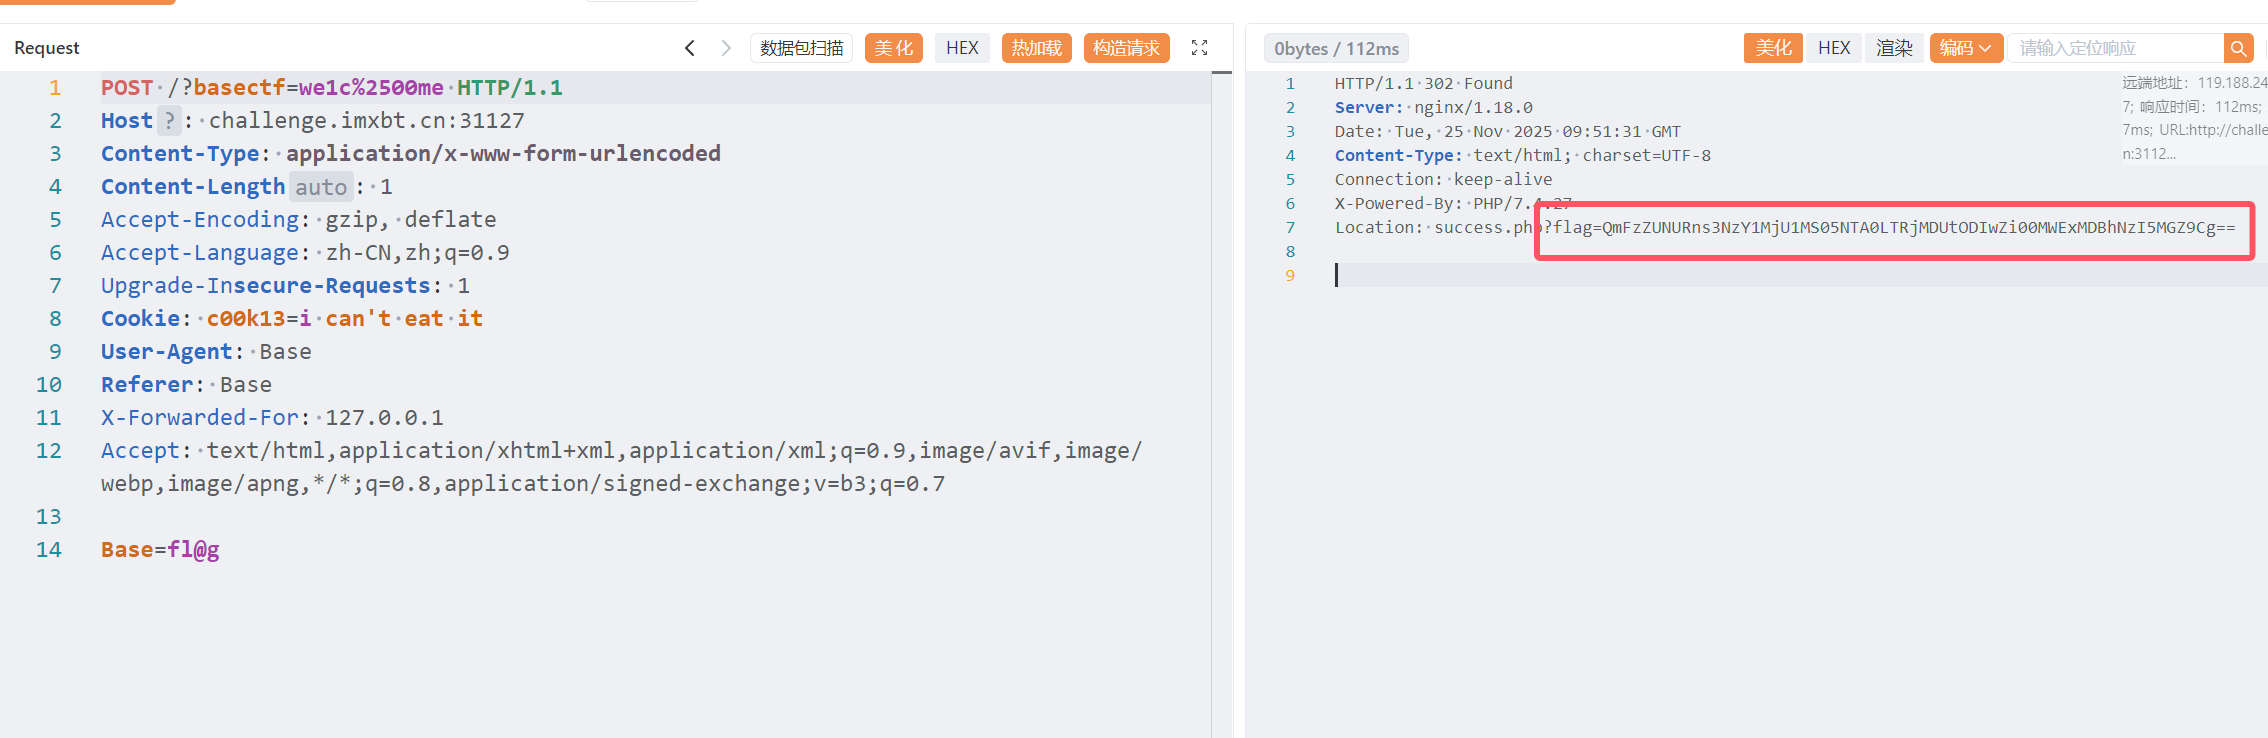This screenshot has height=738, width=2268.
Task: Toggle response 美化 beautify mode
Action: click(x=1773, y=48)
